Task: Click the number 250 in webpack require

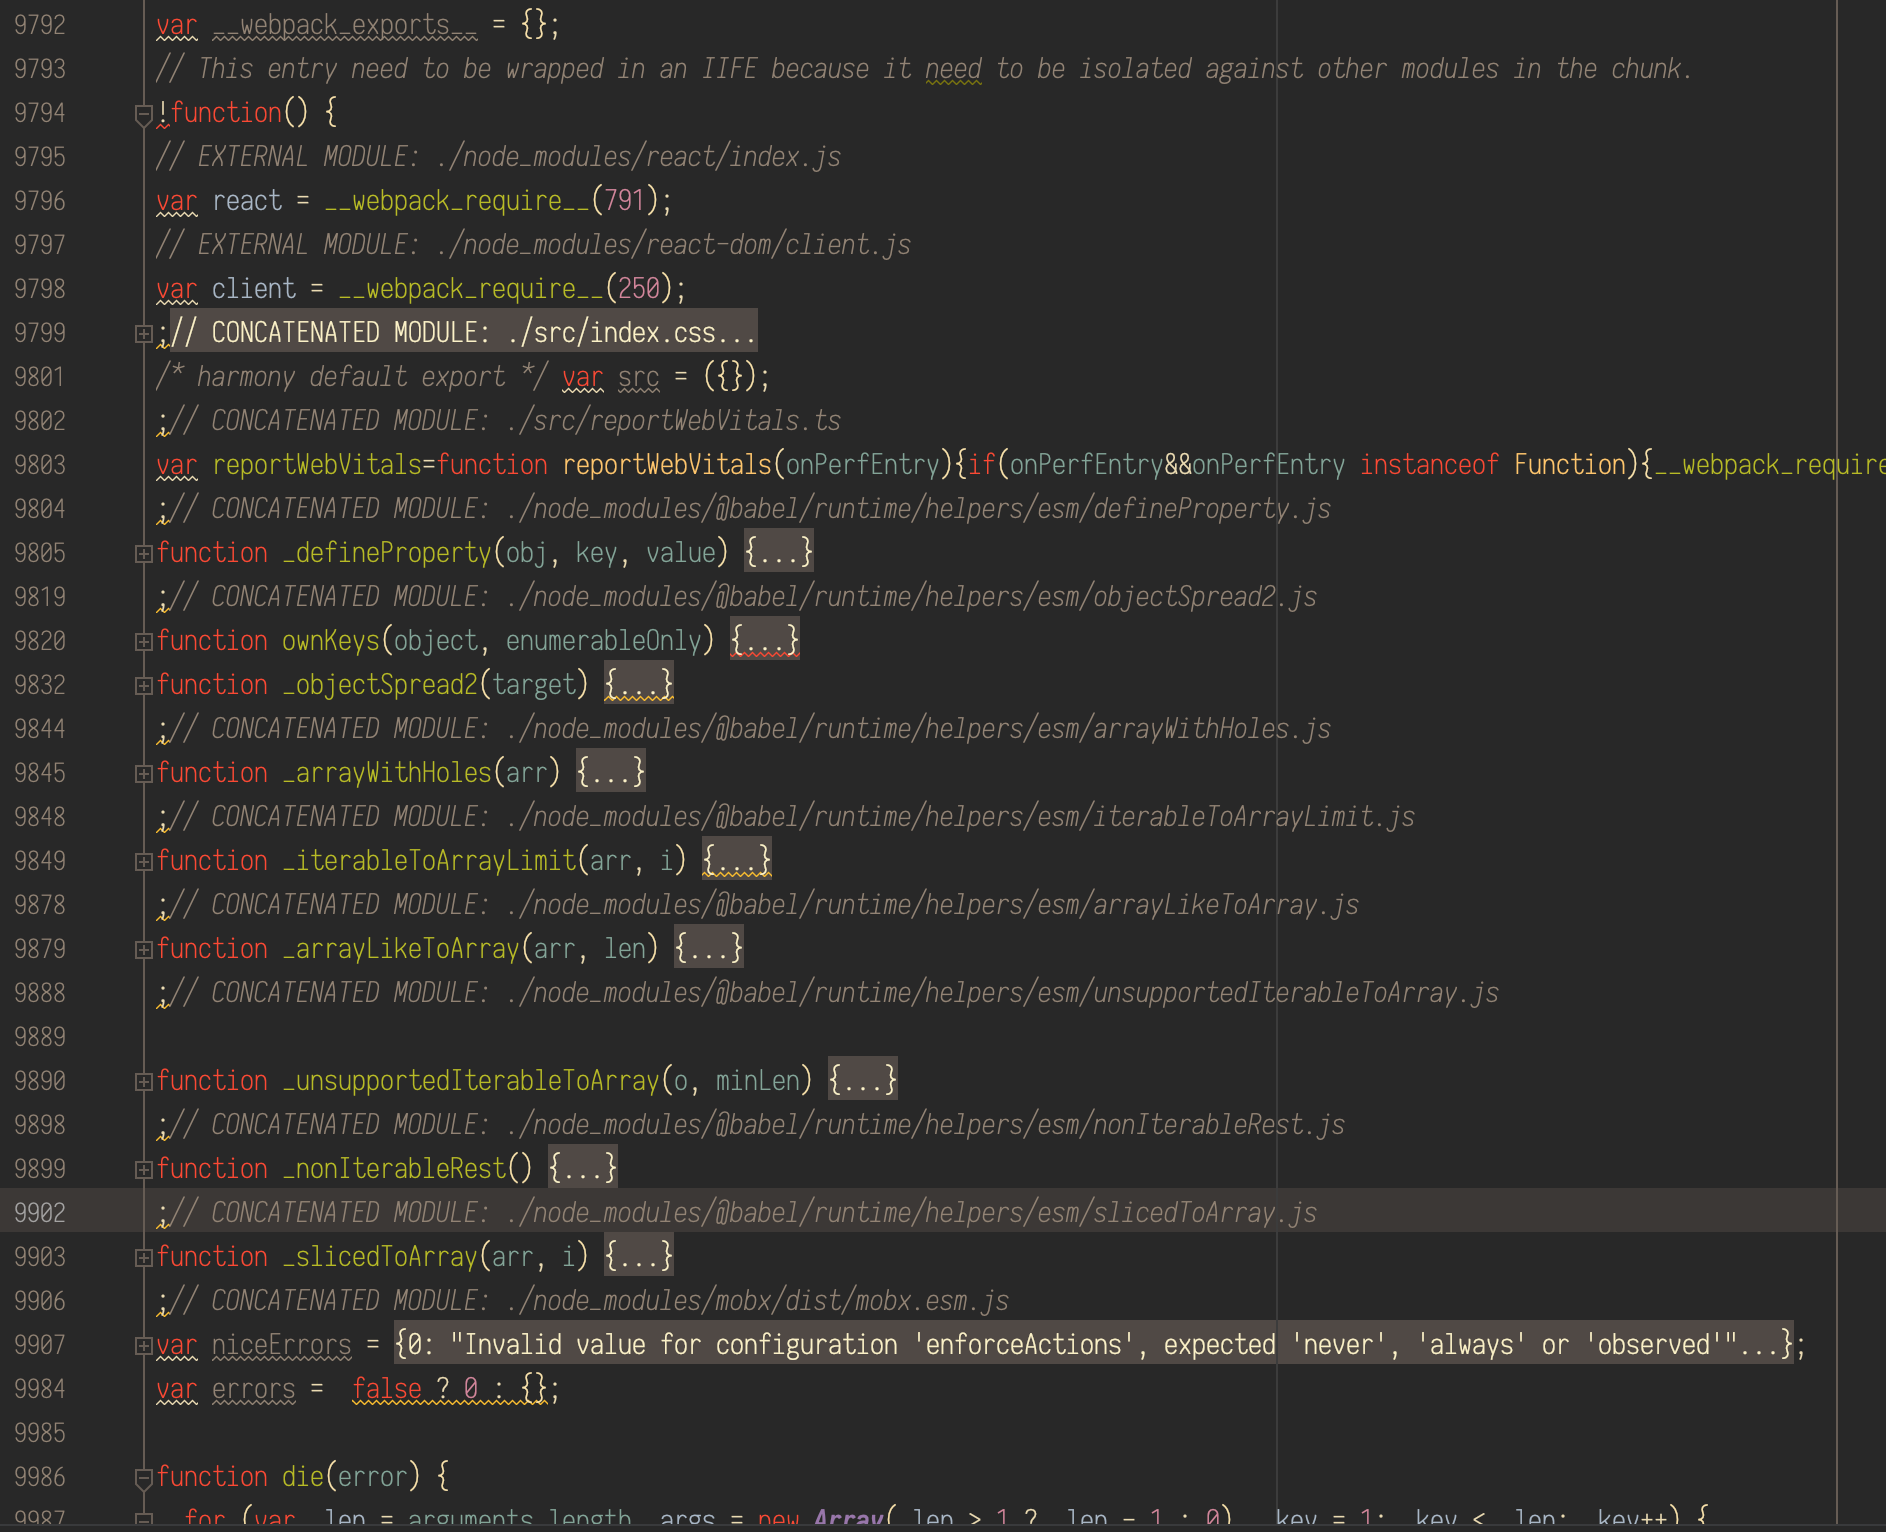Action: [639, 289]
